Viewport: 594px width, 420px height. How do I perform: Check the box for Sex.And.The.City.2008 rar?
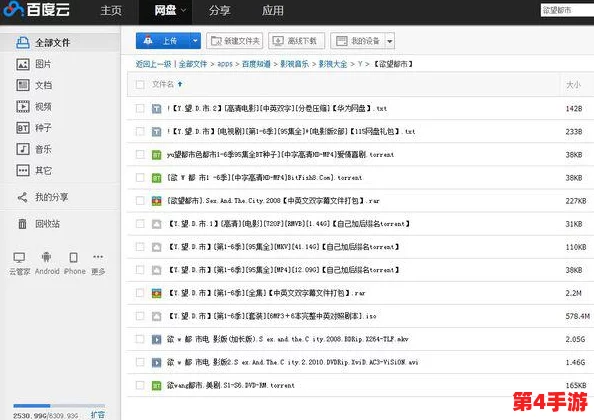coord(140,201)
